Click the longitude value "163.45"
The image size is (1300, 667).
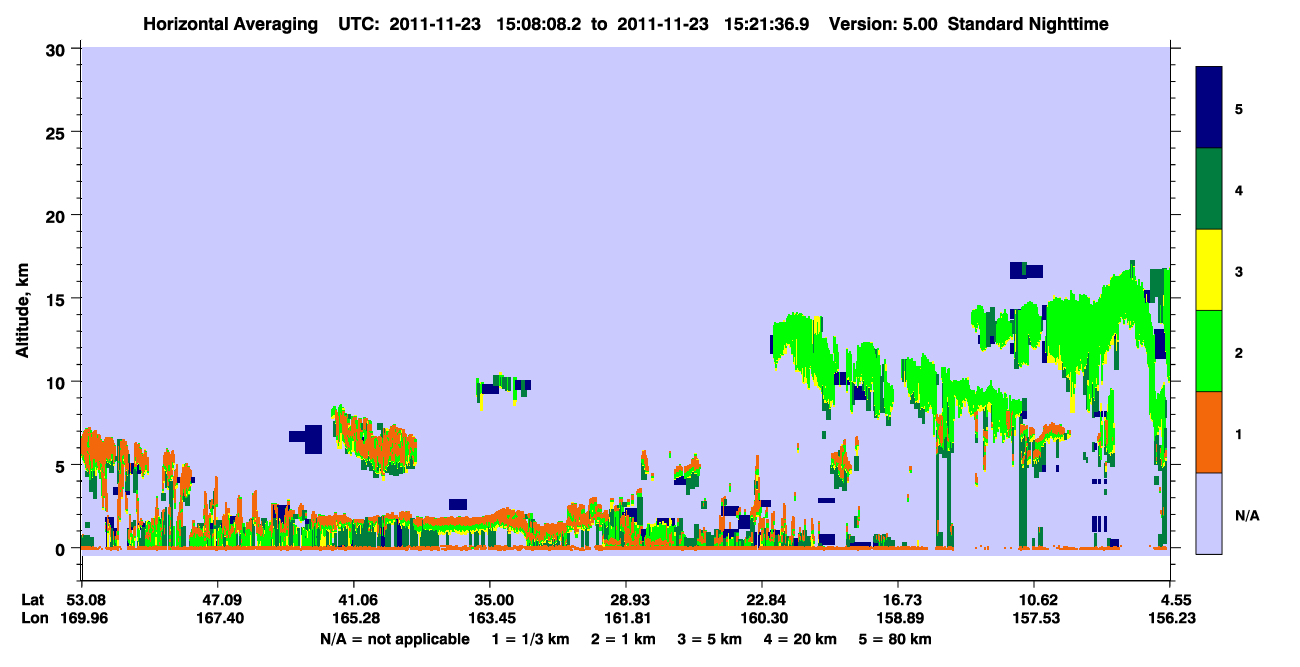coord(490,619)
